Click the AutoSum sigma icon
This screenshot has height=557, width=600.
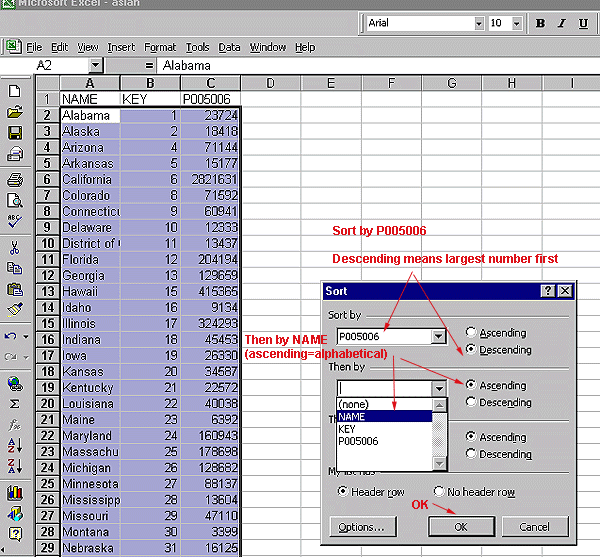(14, 403)
